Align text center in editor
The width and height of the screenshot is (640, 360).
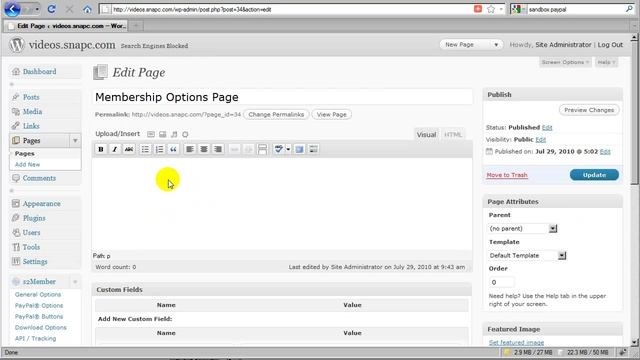[204, 149]
